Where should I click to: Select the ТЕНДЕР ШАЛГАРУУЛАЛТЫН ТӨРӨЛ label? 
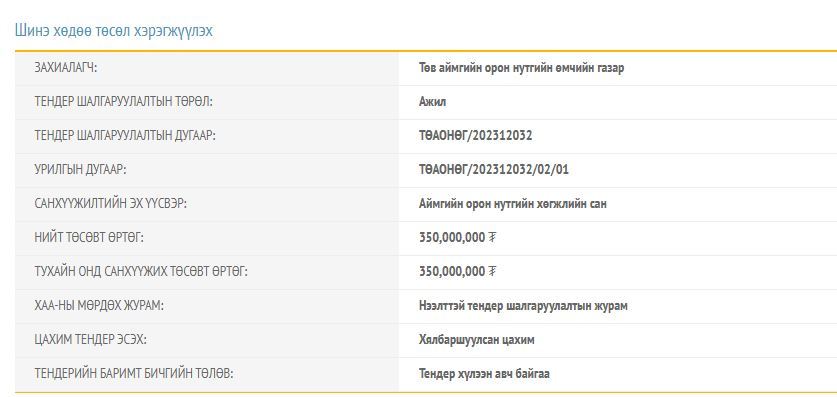pyautogui.click(x=123, y=102)
